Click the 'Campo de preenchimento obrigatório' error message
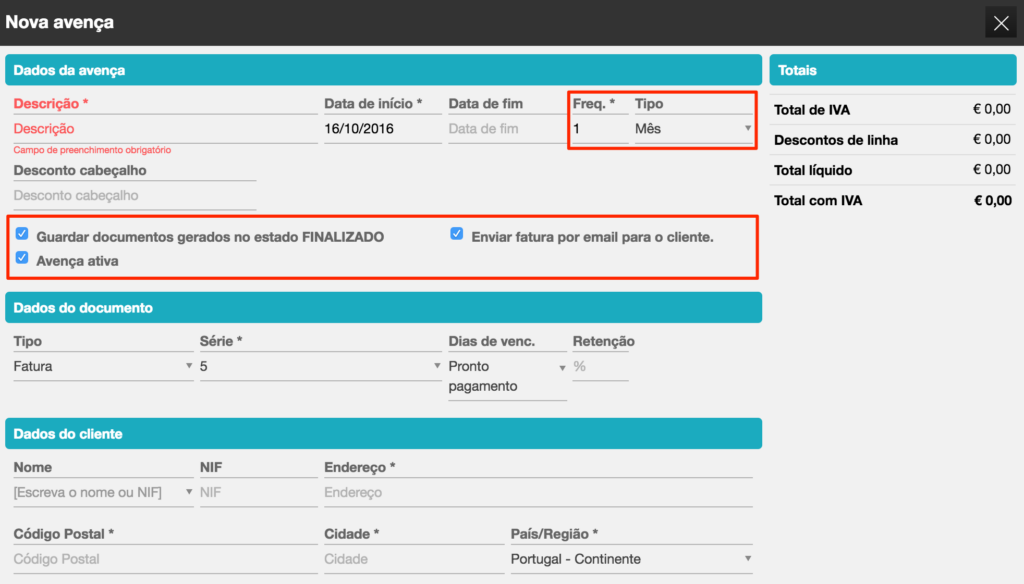1024x584 pixels. point(92,150)
